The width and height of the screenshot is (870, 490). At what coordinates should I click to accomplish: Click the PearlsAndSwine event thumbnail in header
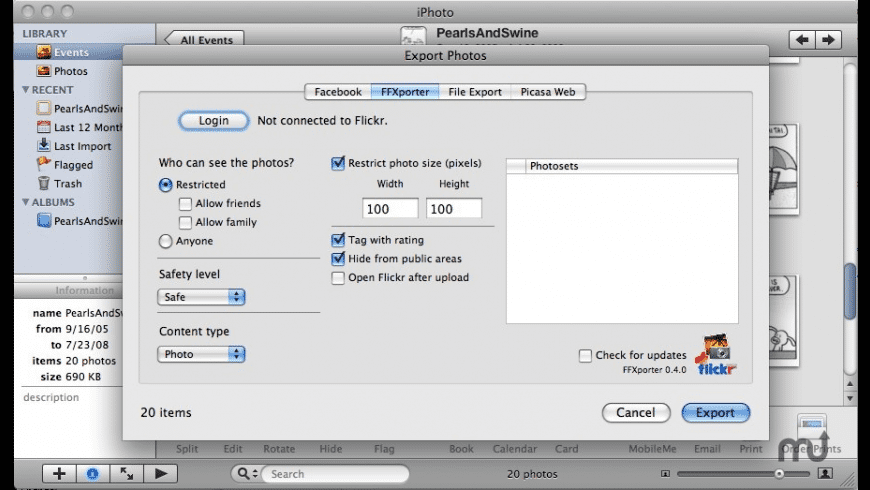pos(413,36)
